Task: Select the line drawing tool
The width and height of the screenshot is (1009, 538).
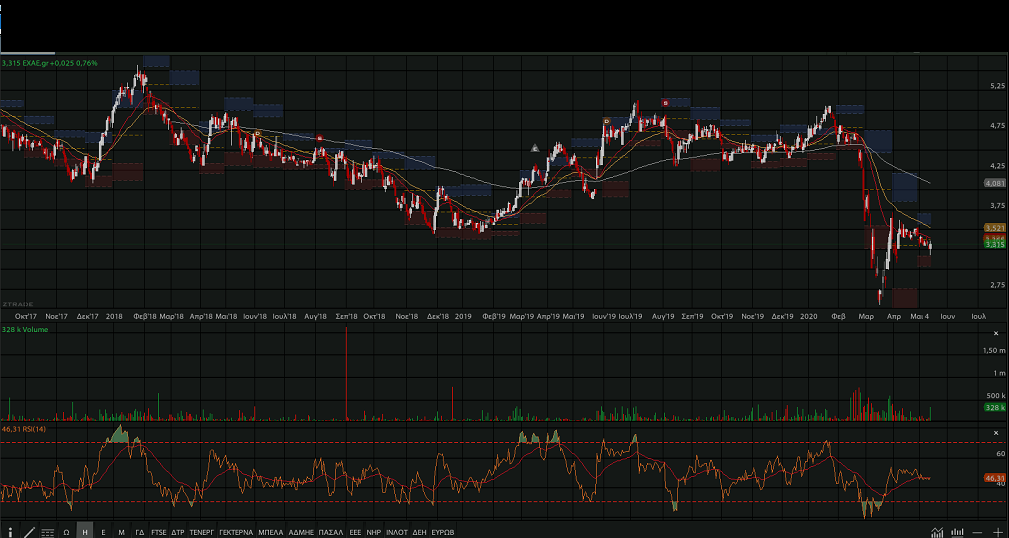Action: coord(29,531)
